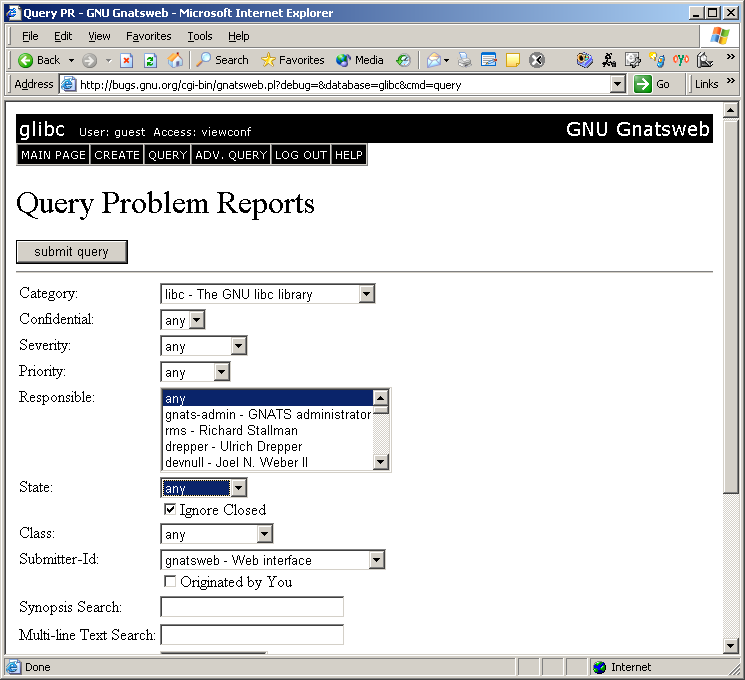Click the running figure toolbar icon
The width and height of the screenshot is (745, 680).
(609, 60)
